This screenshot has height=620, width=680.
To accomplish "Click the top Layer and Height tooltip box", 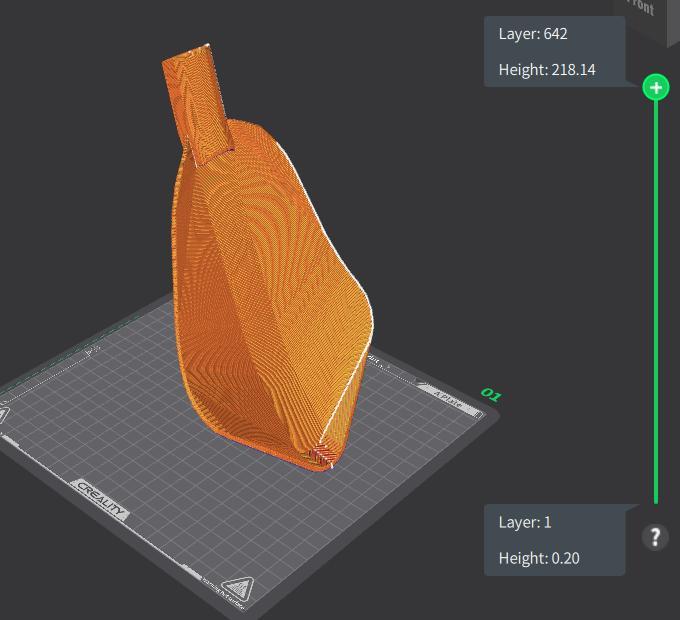I will (555, 52).
